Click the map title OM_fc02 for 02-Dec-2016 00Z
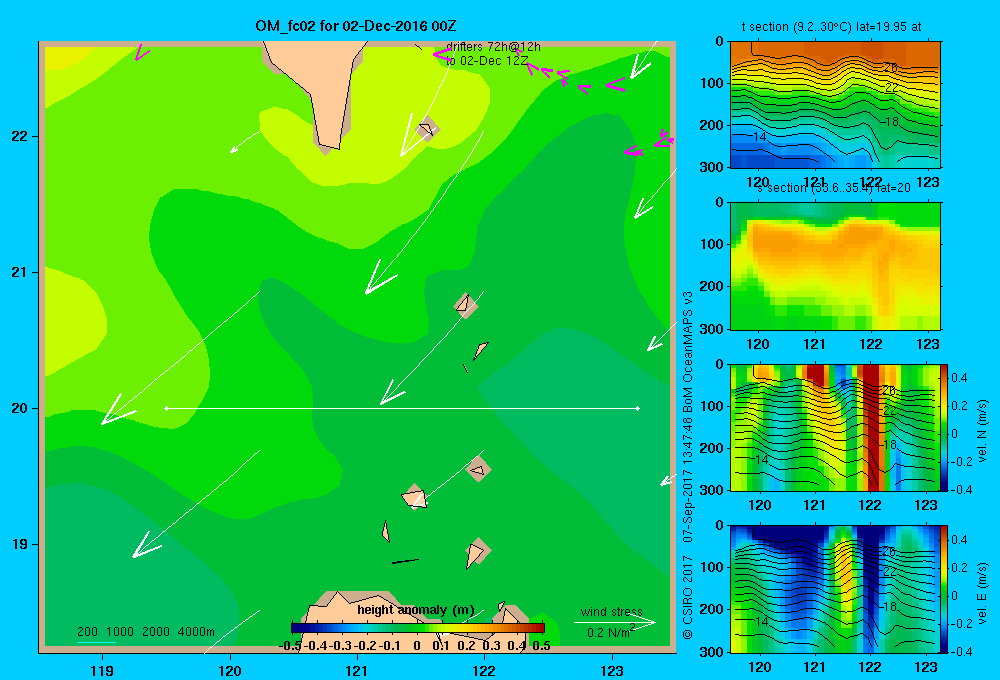The width and height of the screenshot is (1000, 680). (x=355, y=26)
